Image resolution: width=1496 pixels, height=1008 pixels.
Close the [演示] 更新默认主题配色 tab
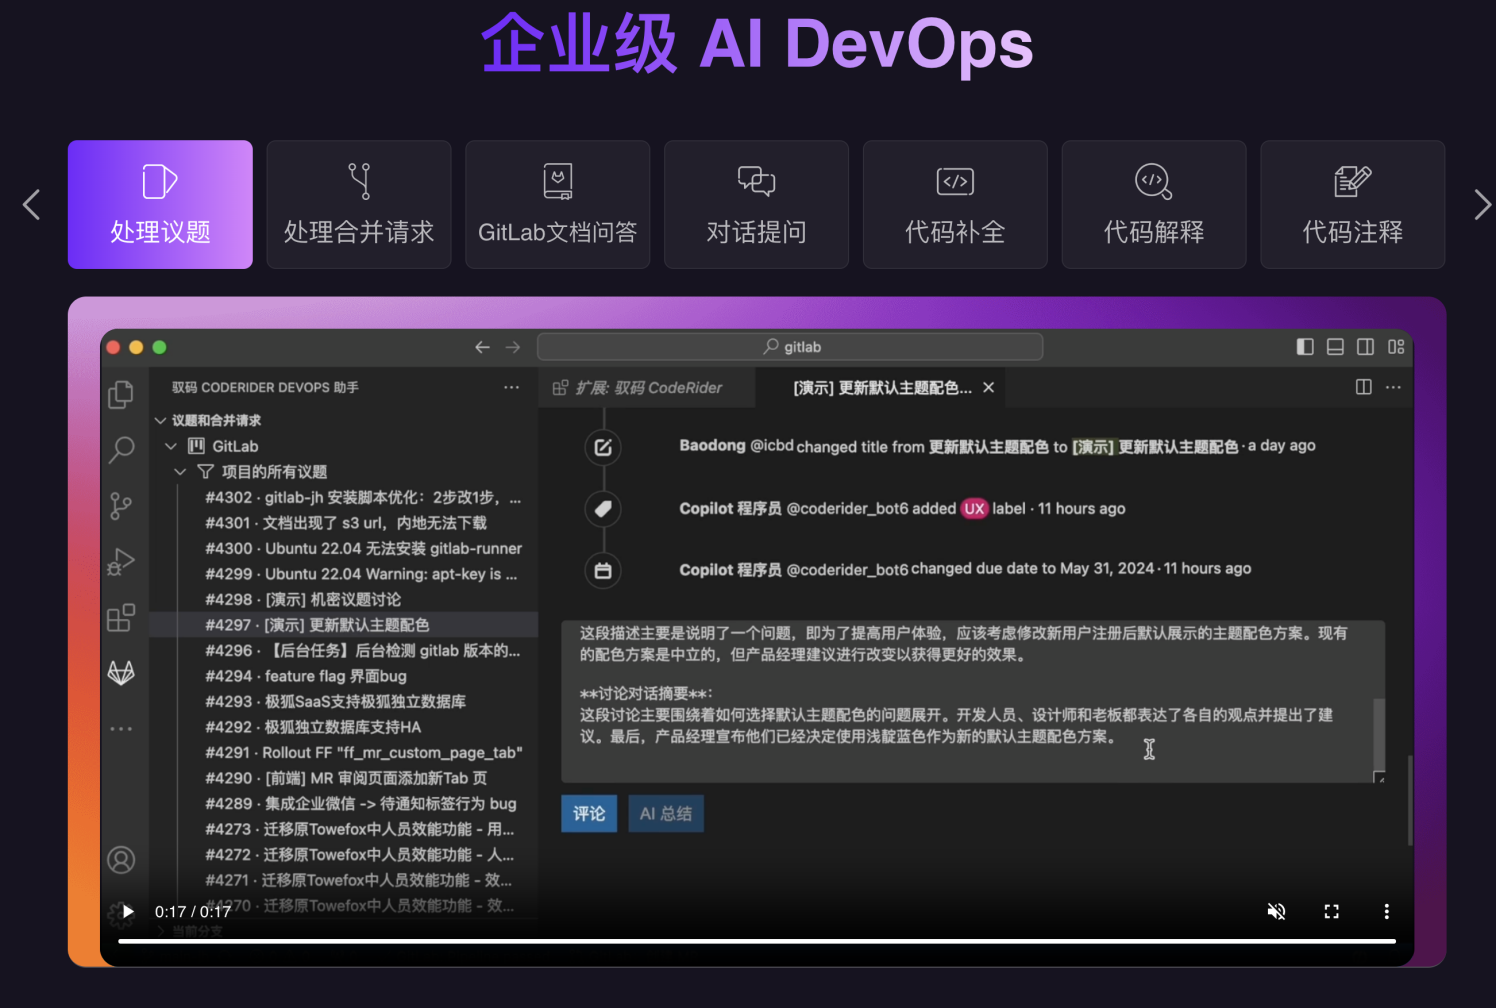tap(988, 387)
